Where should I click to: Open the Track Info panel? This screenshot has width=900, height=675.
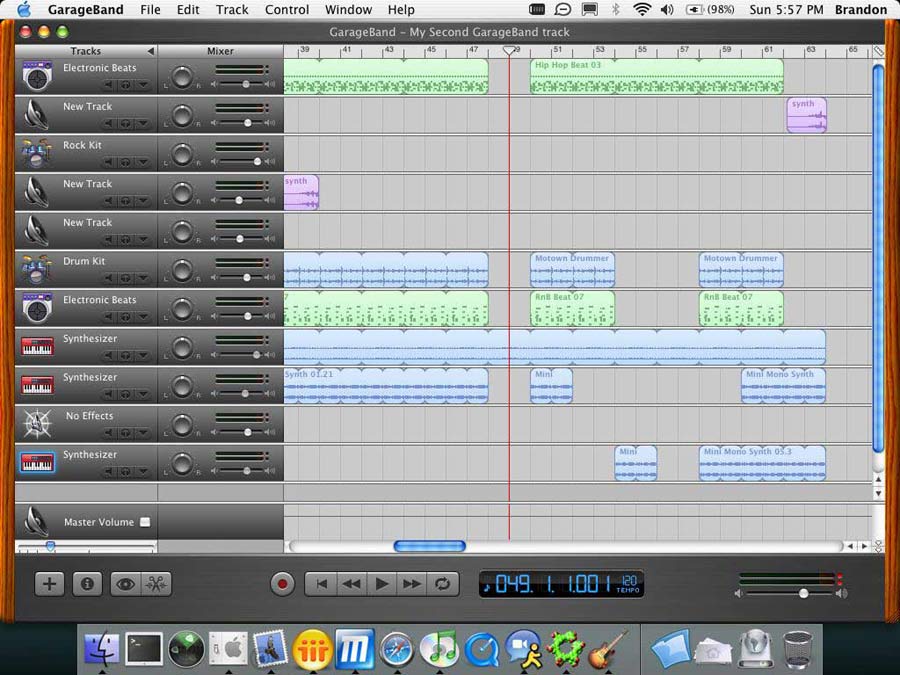87,584
